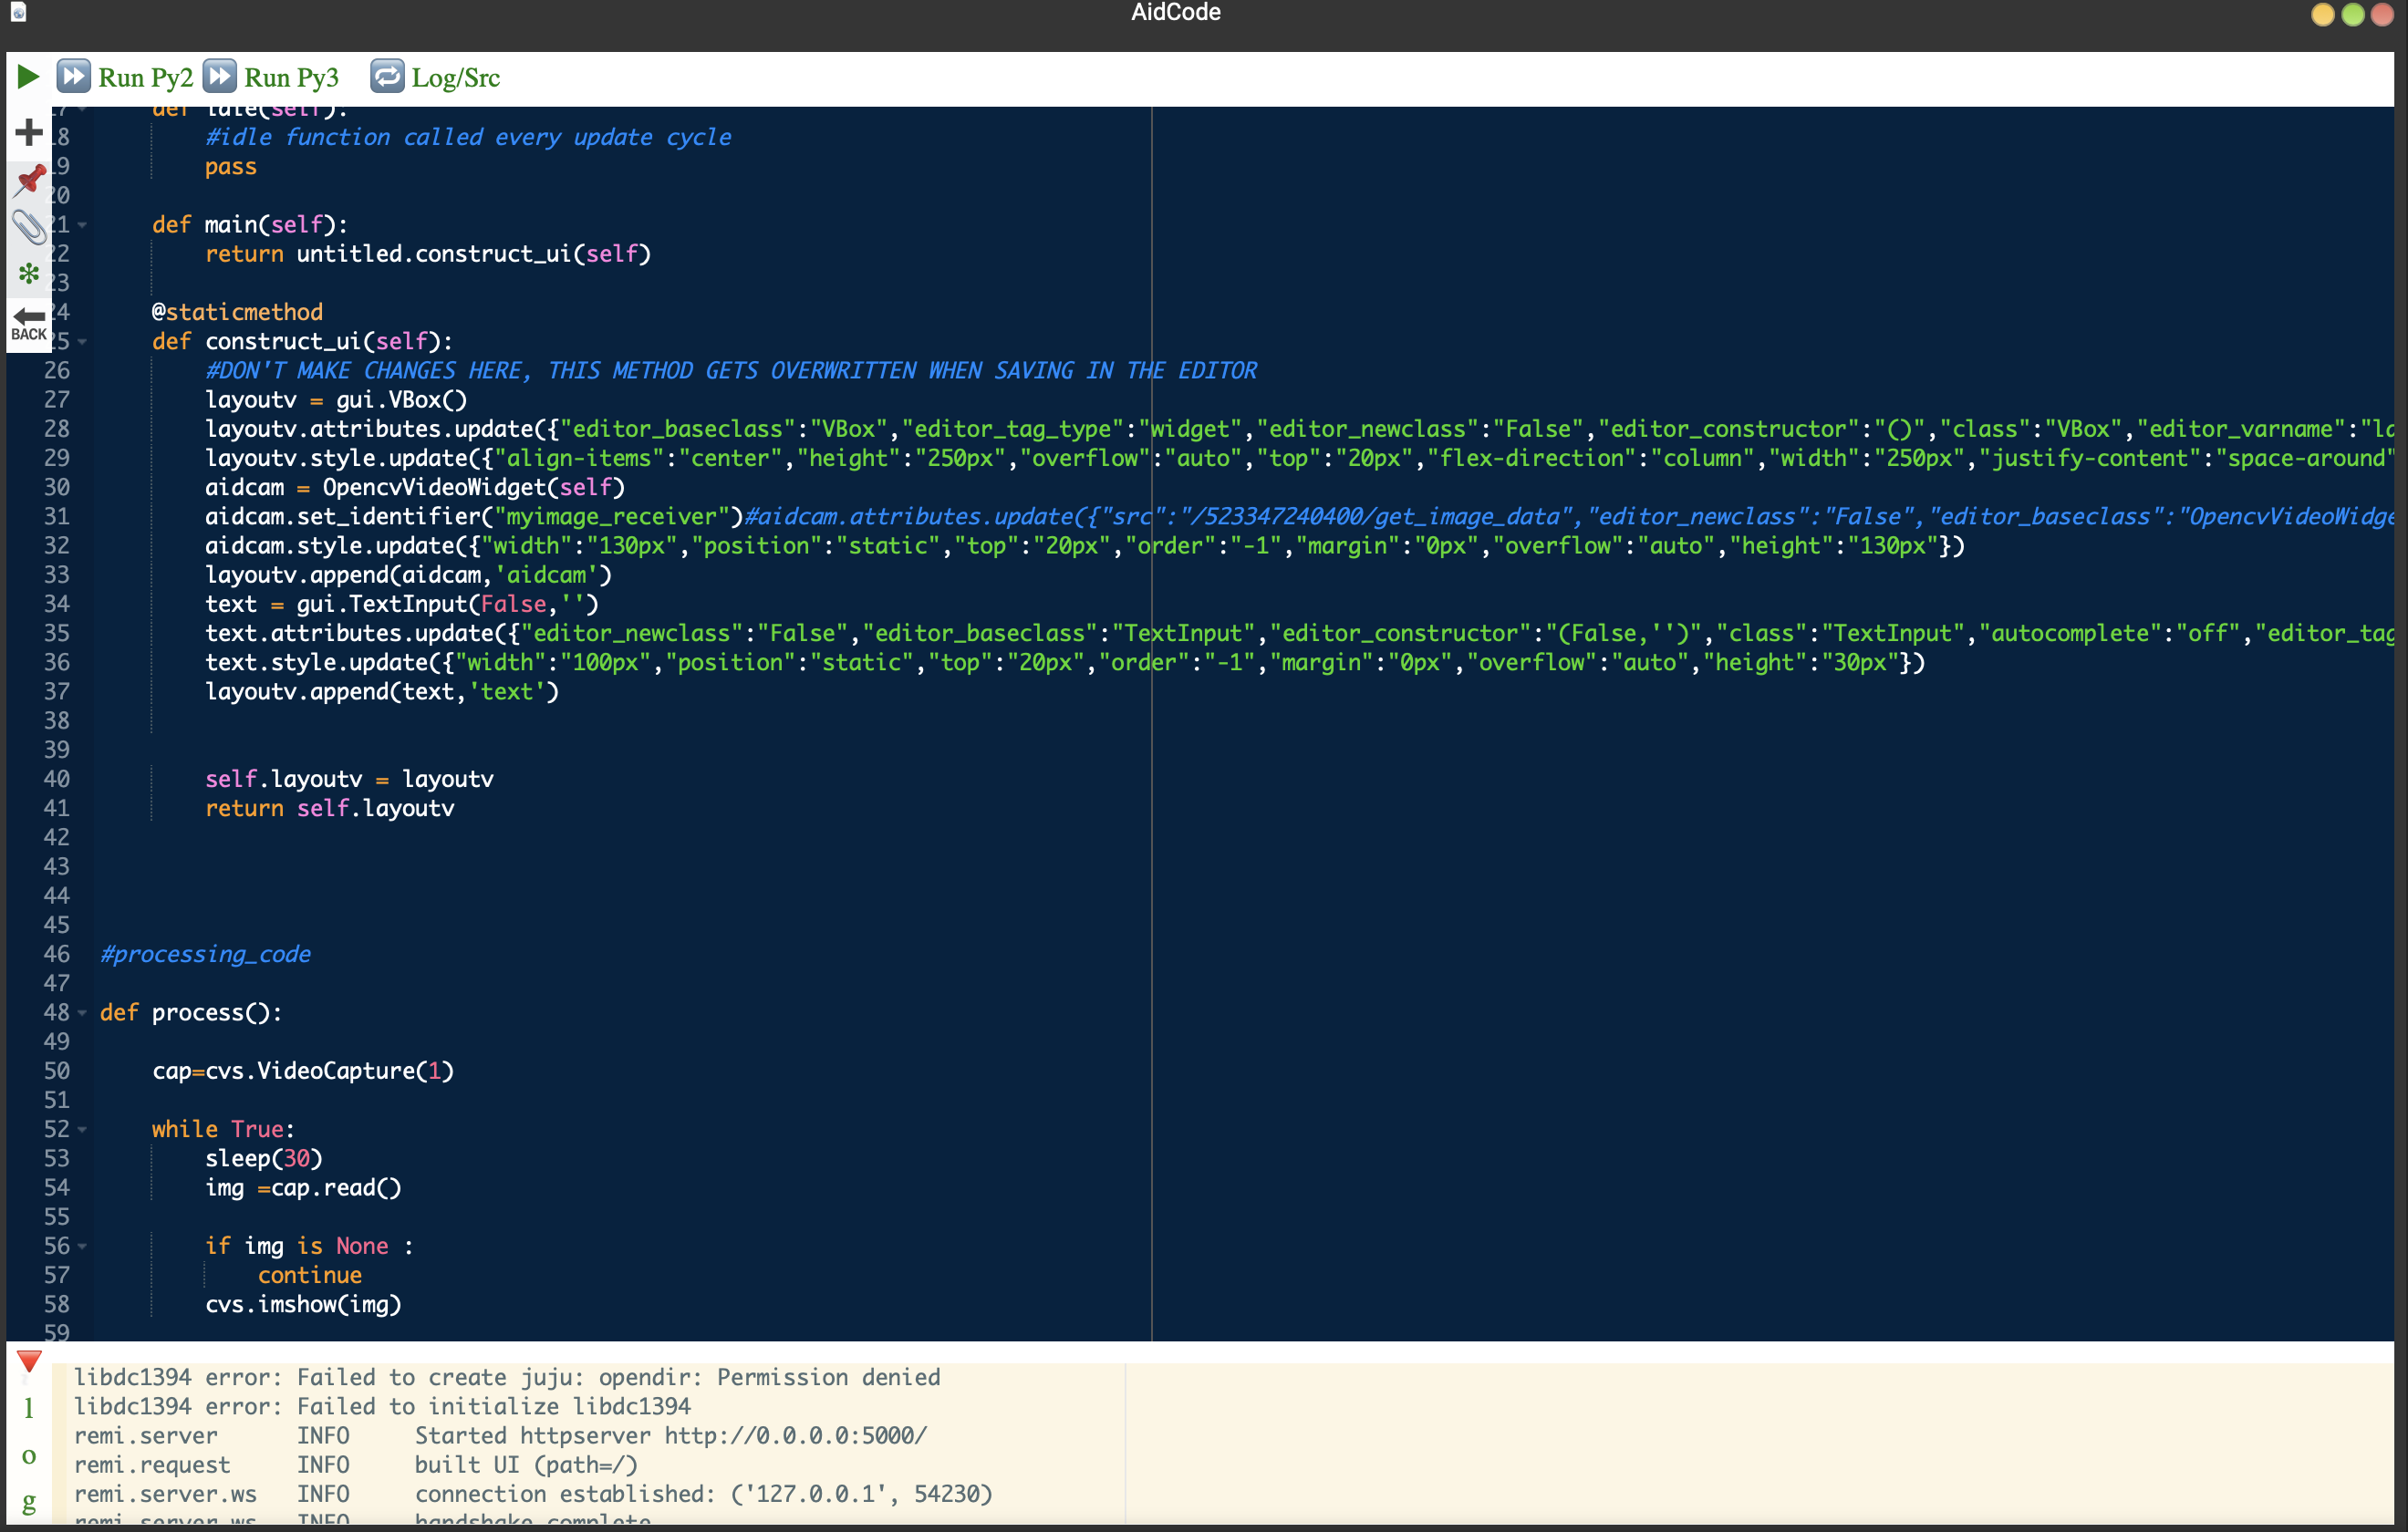Click the green asterisk icon
Screen dimensions: 2408x1532
(x=29, y=273)
